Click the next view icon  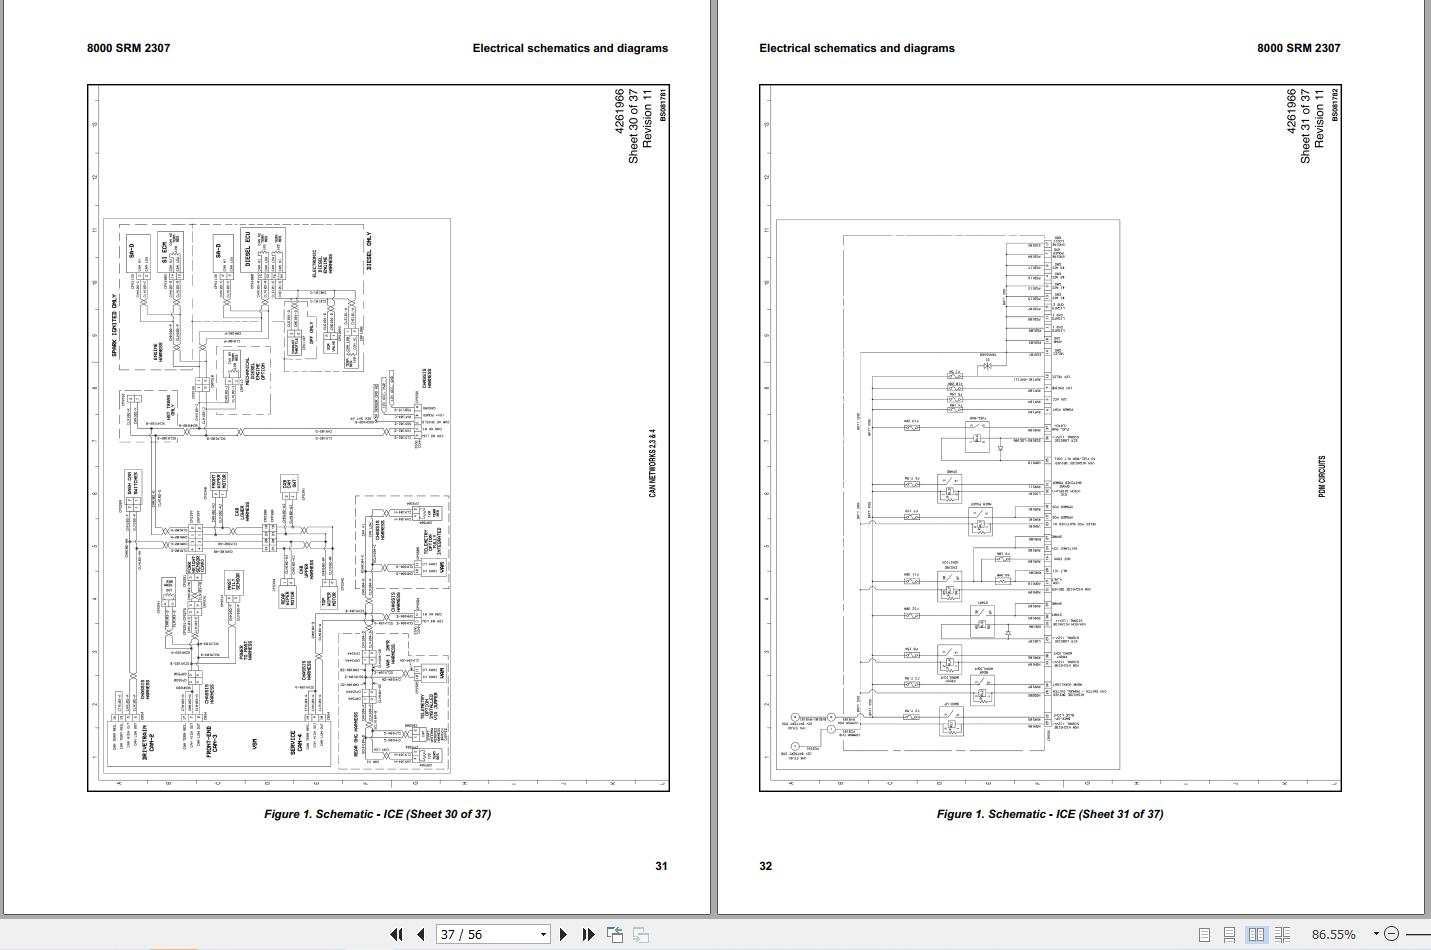tap(641, 935)
